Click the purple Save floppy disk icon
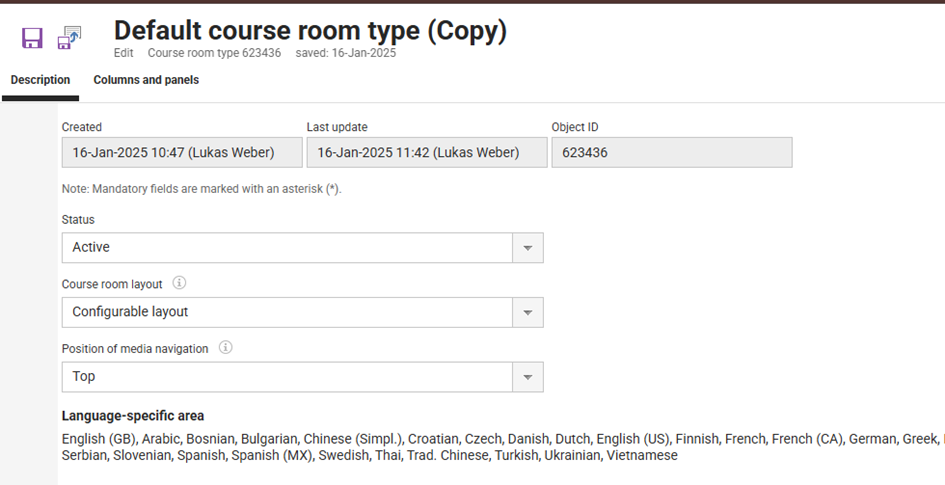The height and width of the screenshot is (485, 945). (32, 38)
